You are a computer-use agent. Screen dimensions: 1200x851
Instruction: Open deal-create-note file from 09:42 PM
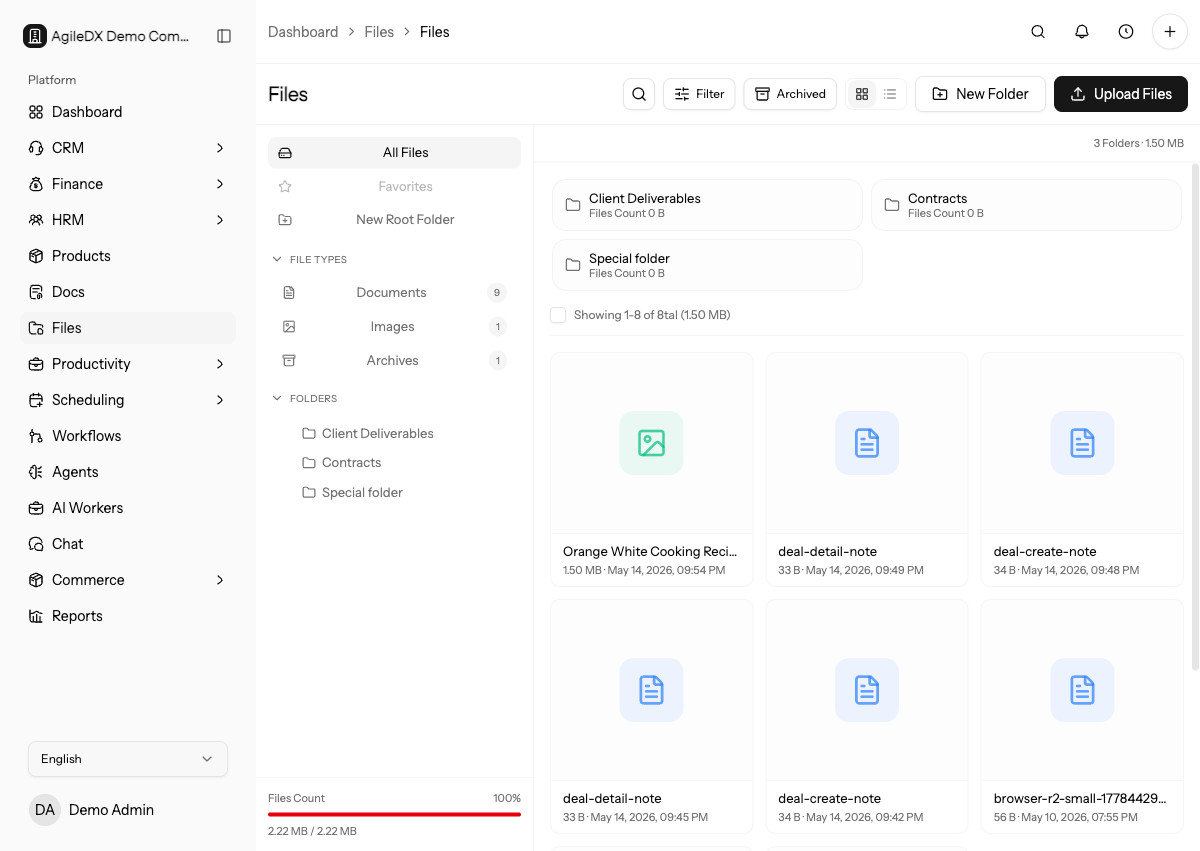[x=867, y=716]
